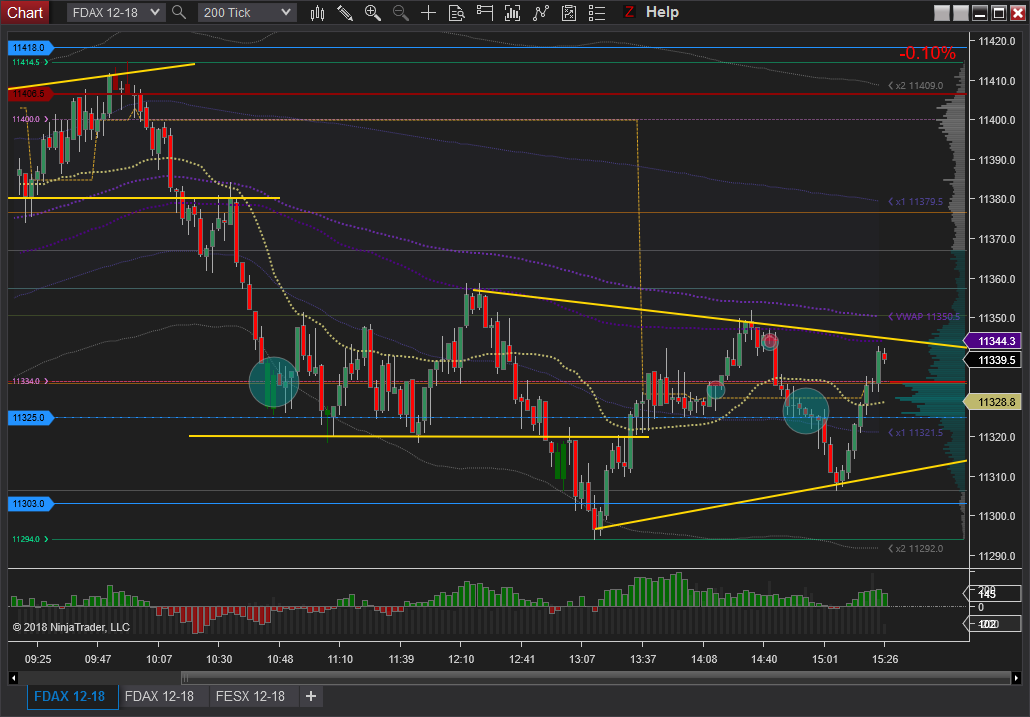Click the 11420.0 price axis label
The image size is (1030, 717).
996,41
